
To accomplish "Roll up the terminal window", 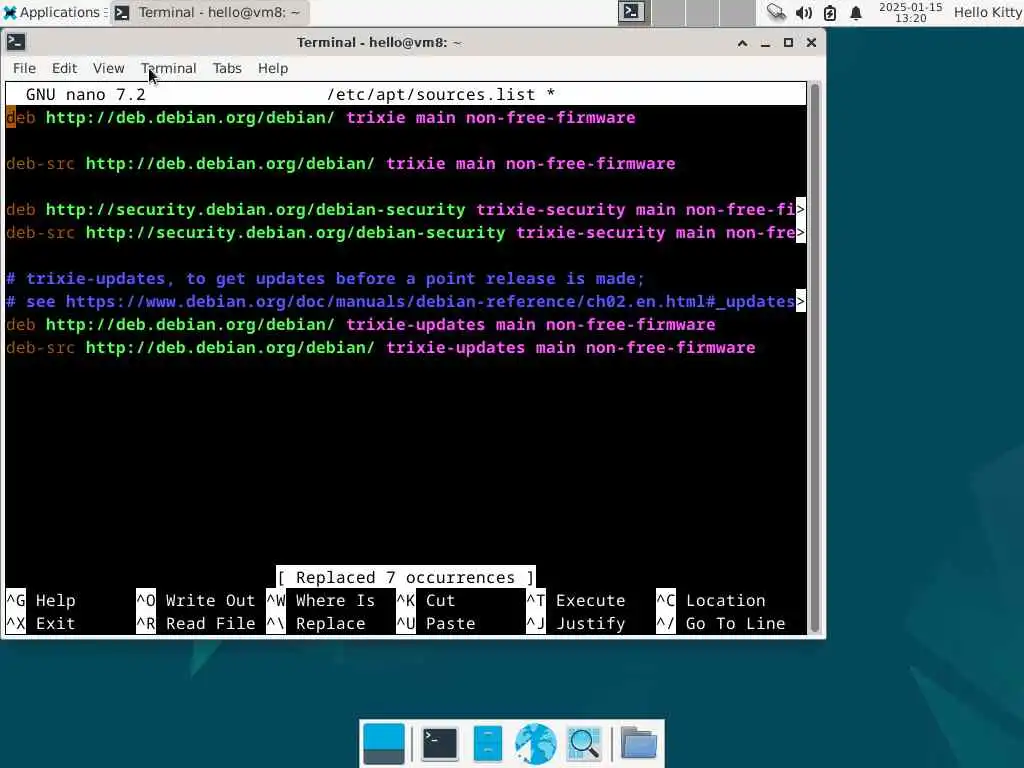I will point(743,43).
